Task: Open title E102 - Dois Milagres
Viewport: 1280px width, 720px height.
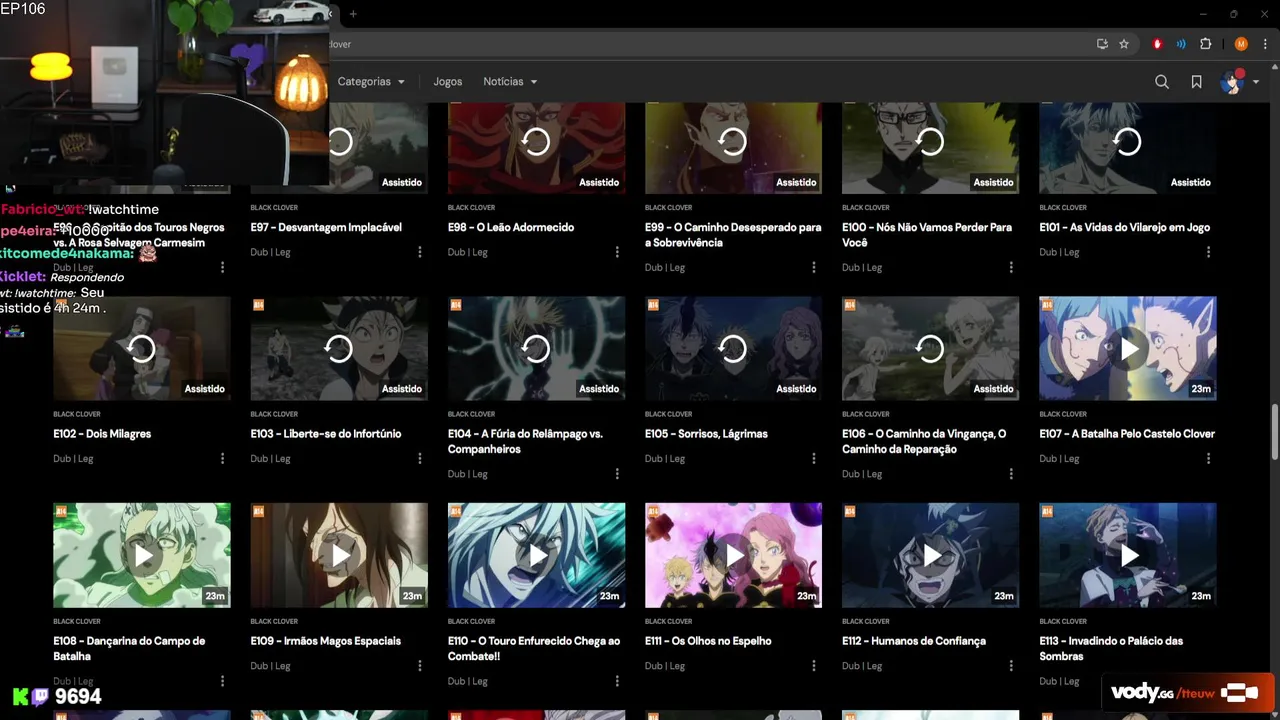Action: click(x=102, y=434)
